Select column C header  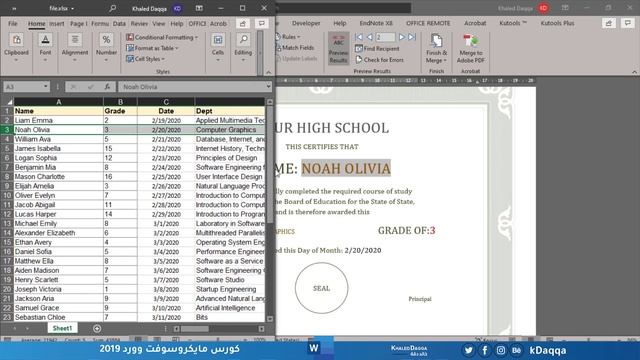166,102
